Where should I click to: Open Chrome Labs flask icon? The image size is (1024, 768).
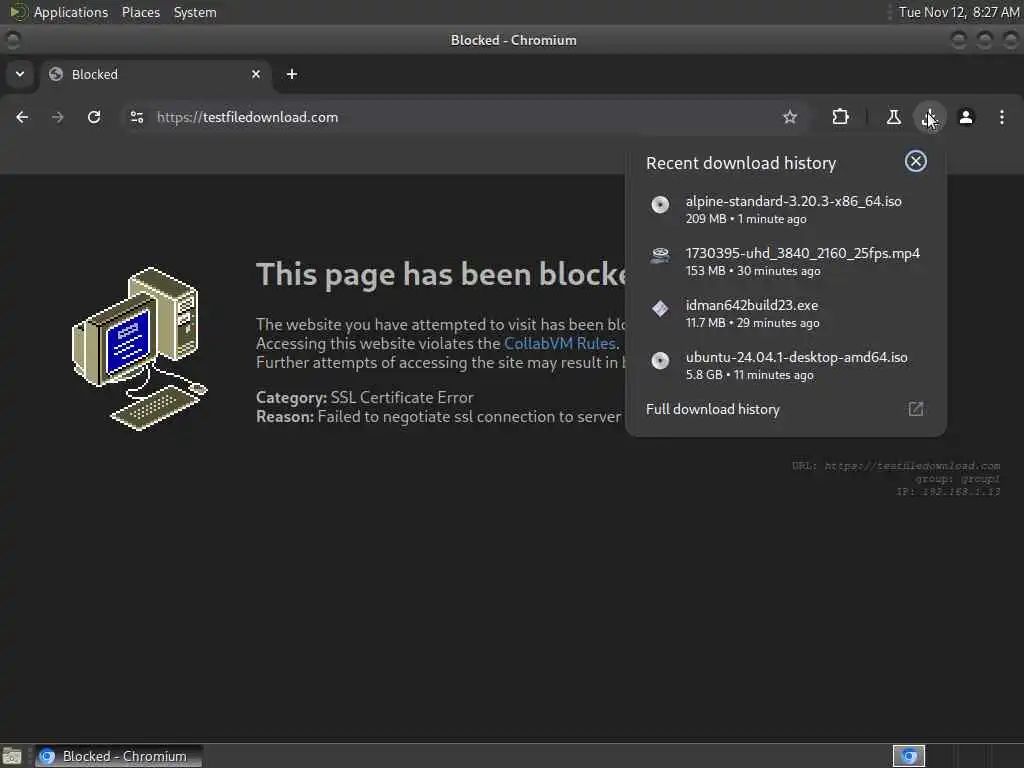(893, 117)
